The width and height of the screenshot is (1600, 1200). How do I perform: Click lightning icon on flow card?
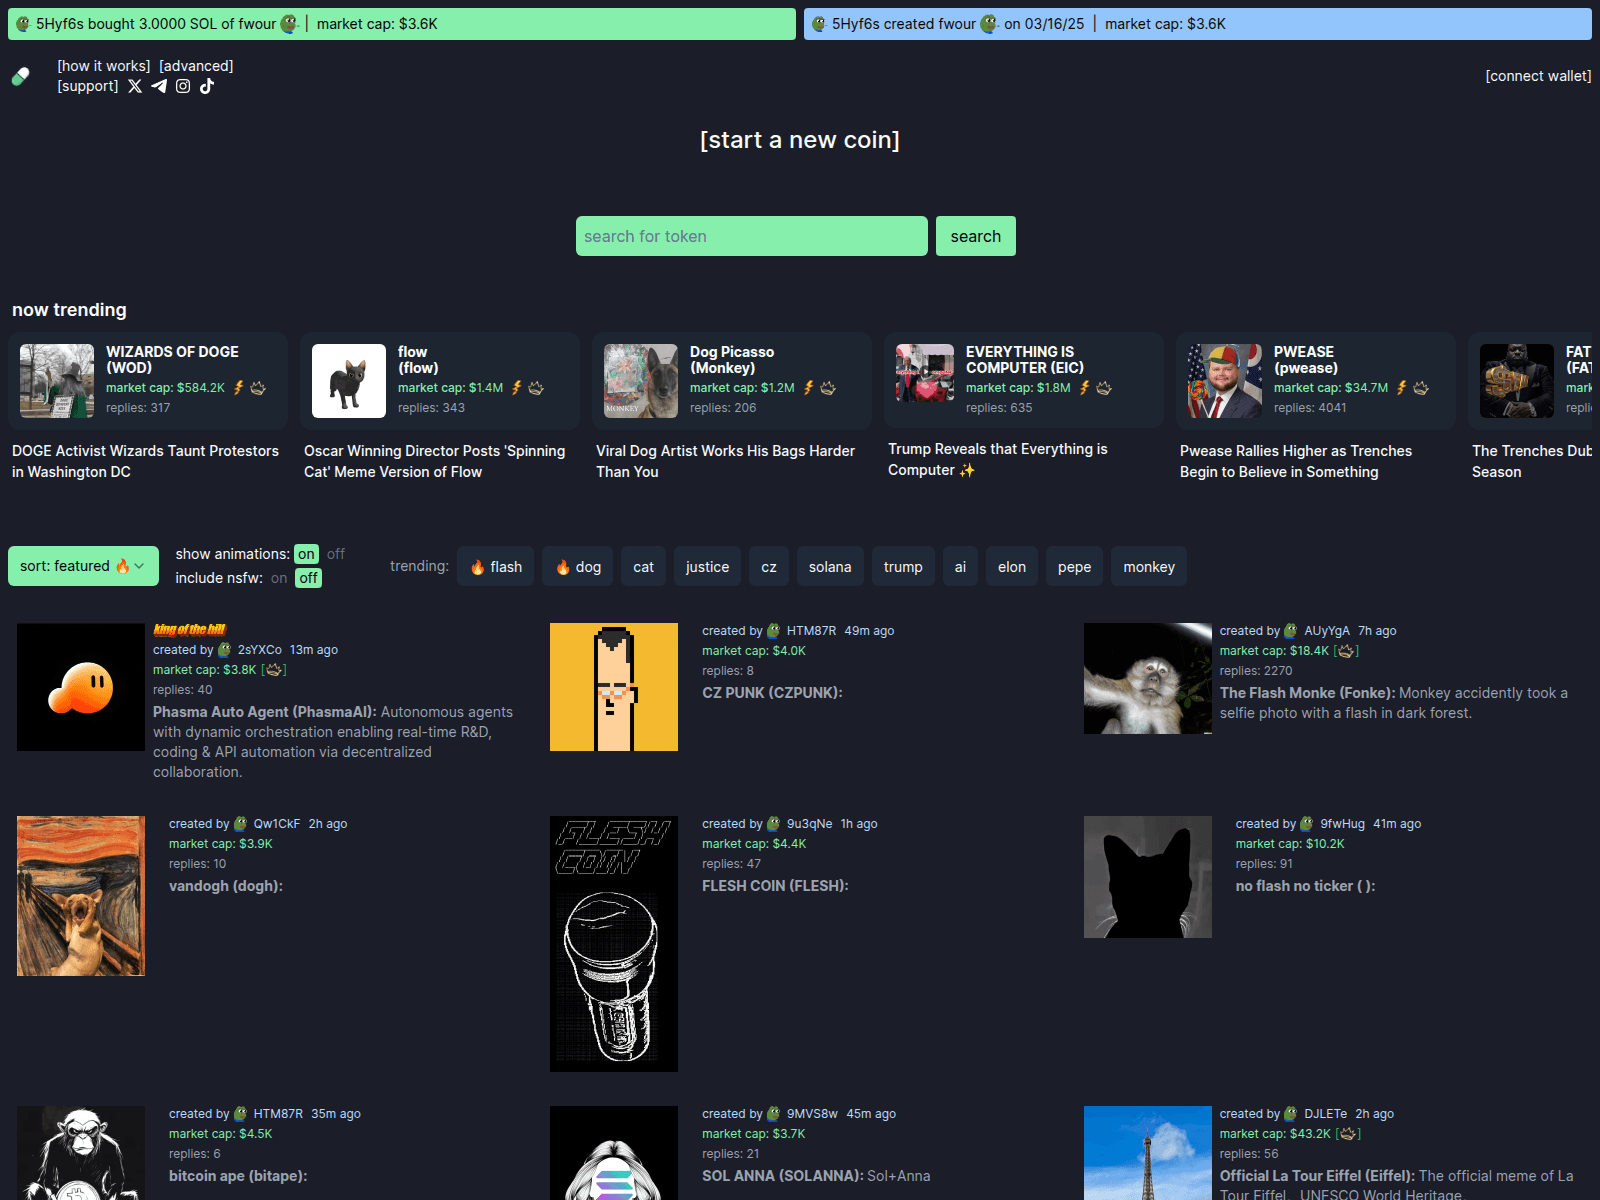[517, 388]
